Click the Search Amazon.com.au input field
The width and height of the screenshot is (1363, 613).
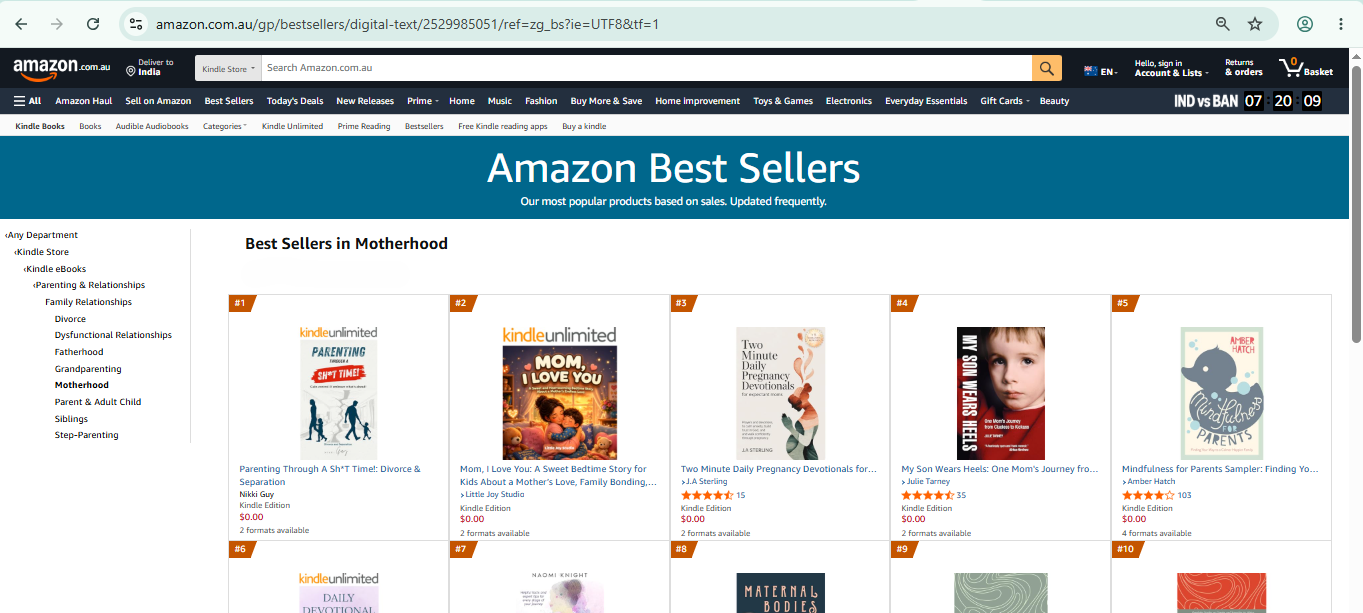pos(646,68)
